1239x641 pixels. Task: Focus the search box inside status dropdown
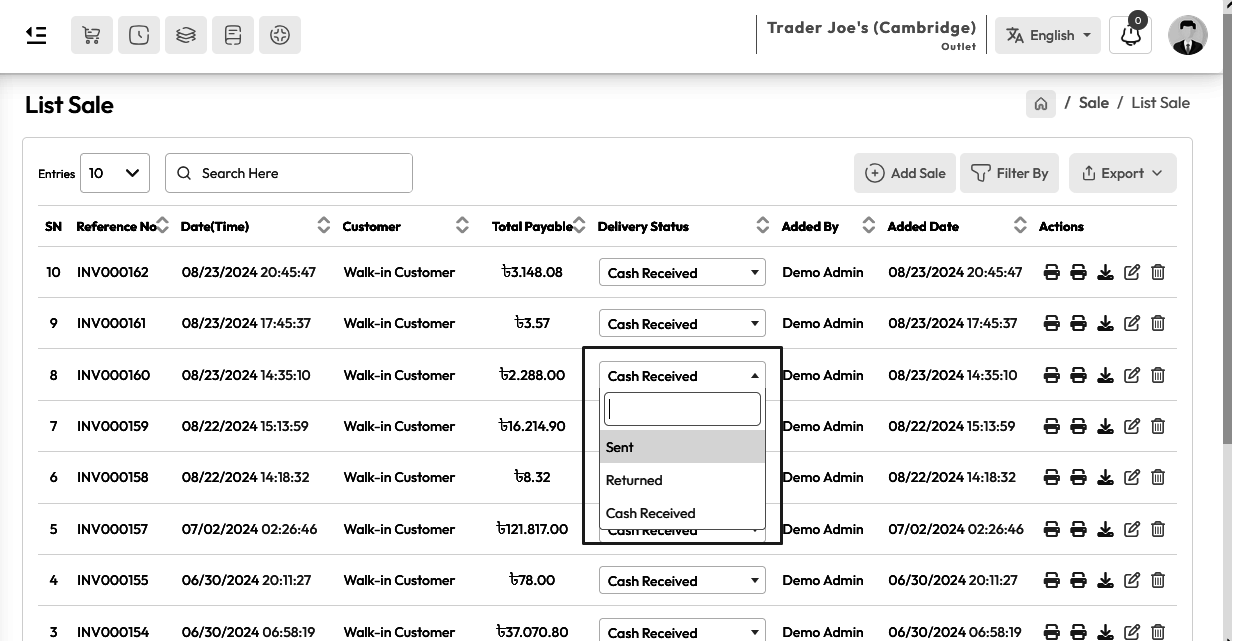click(x=682, y=409)
